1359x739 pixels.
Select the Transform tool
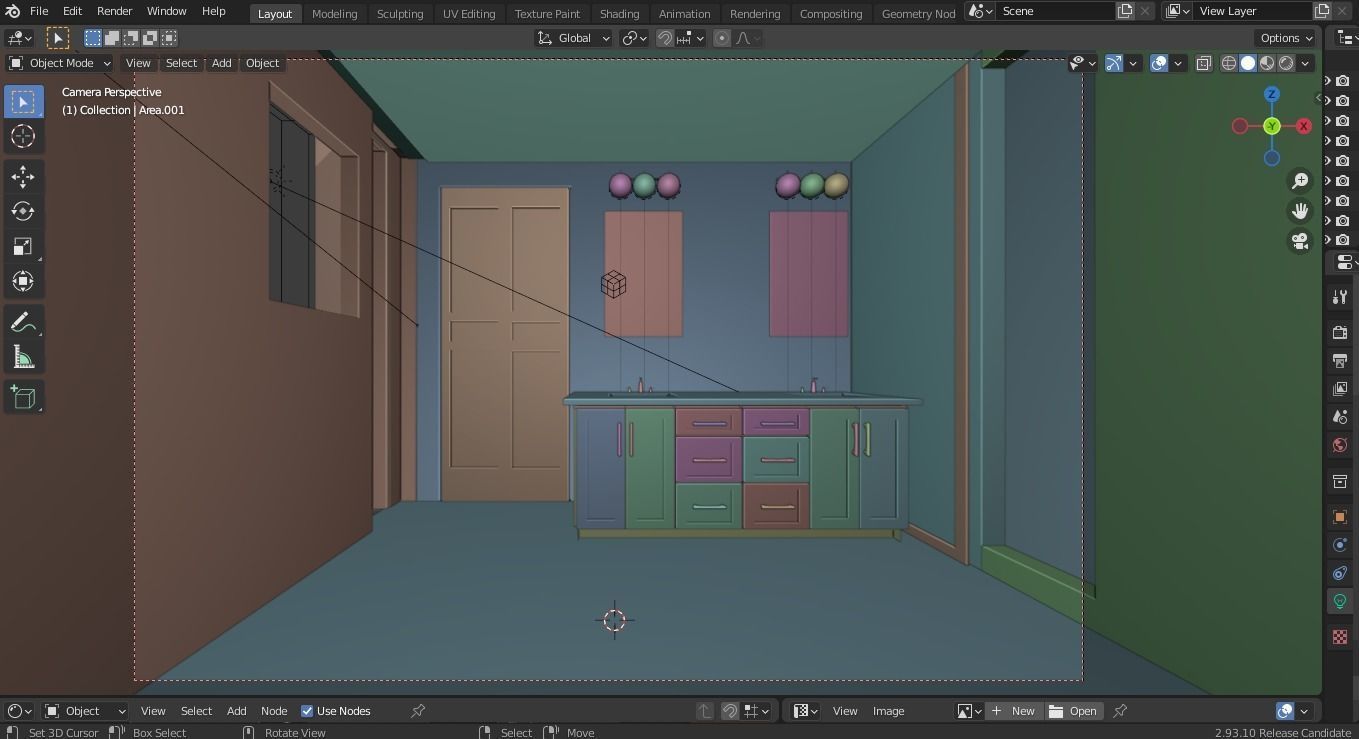(x=23, y=282)
